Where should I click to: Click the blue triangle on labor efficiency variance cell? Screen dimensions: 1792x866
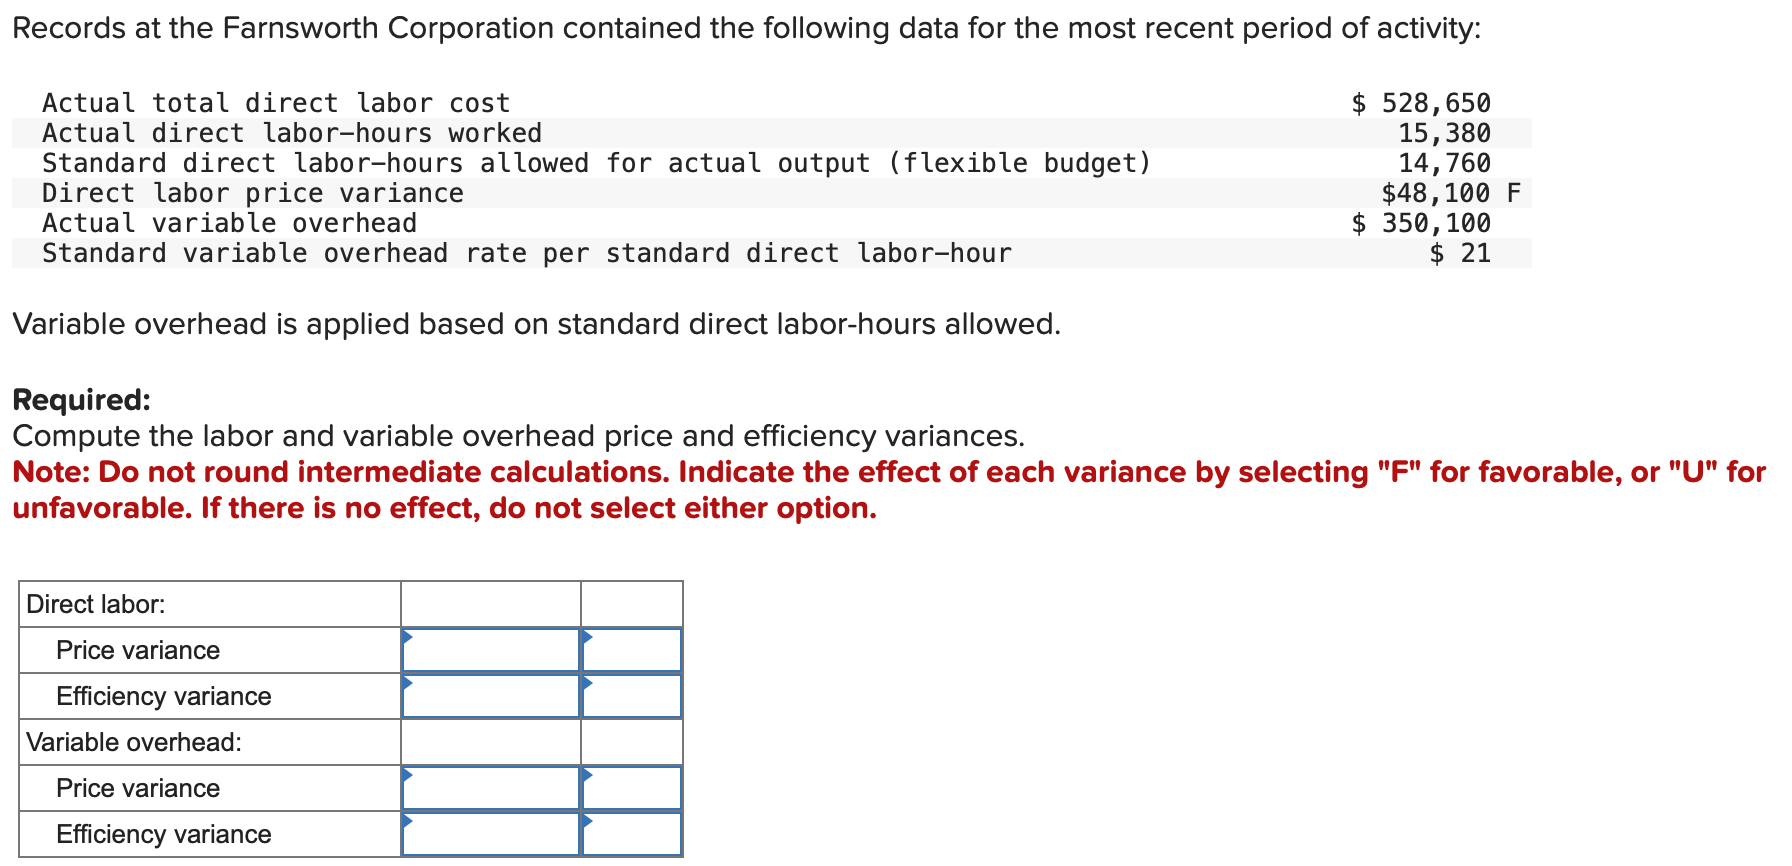pyautogui.click(x=406, y=683)
